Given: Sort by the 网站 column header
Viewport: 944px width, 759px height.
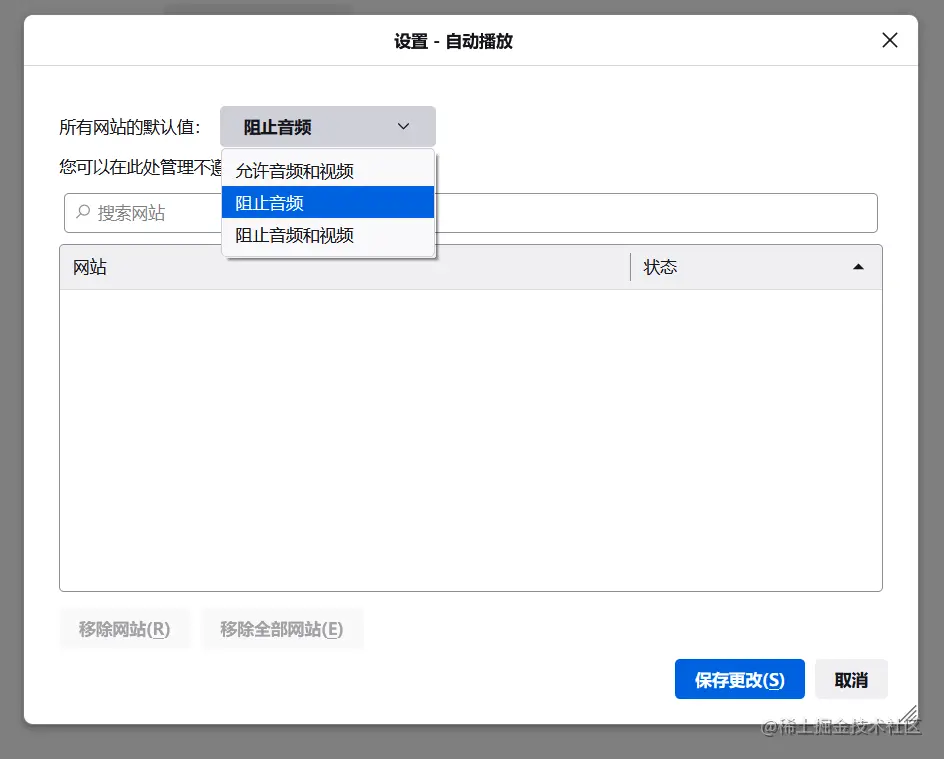Looking at the screenshot, I should (345, 267).
